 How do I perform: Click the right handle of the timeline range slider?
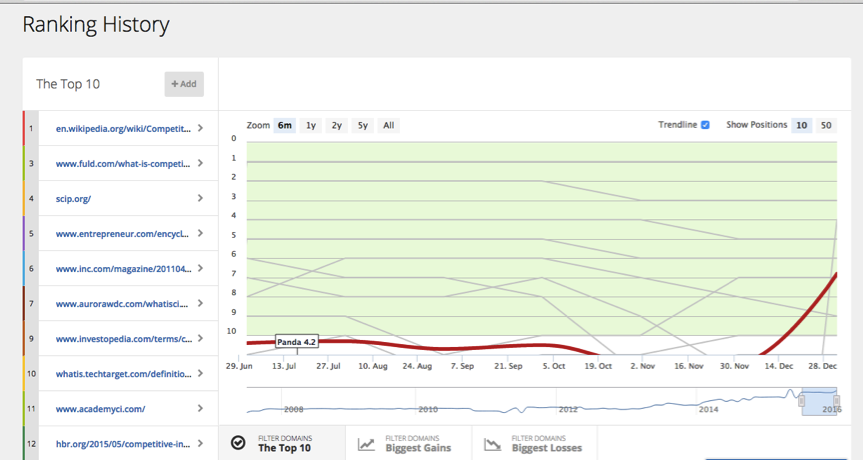point(839,401)
